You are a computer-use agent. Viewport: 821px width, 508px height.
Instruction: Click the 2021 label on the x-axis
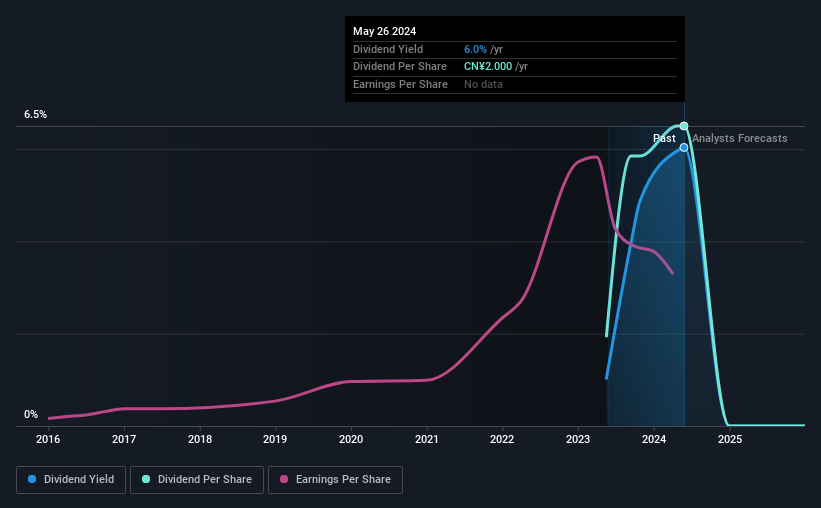coord(427,439)
